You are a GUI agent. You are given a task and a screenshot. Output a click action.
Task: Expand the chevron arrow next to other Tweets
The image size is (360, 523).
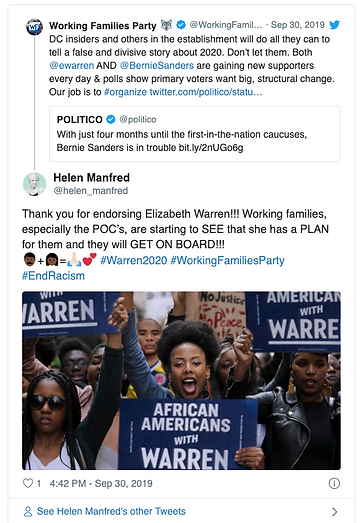(x=334, y=512)
